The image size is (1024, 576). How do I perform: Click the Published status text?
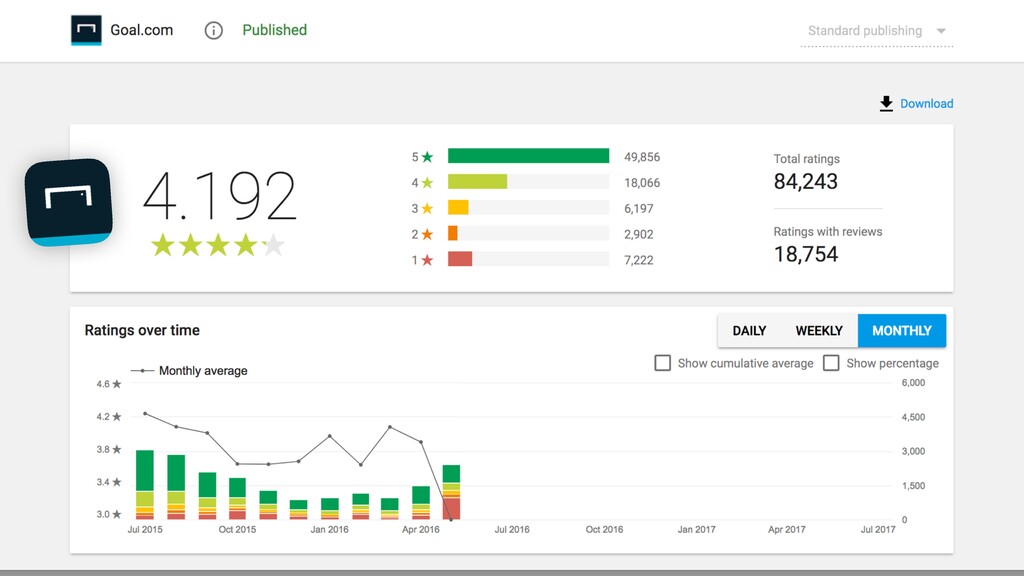tap(274, 30)
